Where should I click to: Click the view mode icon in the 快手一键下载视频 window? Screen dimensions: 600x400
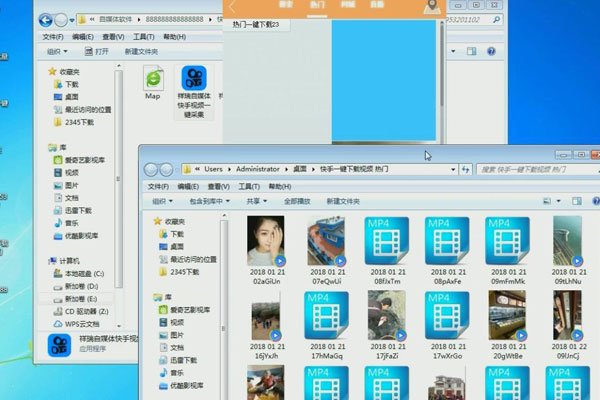[548, 201]
